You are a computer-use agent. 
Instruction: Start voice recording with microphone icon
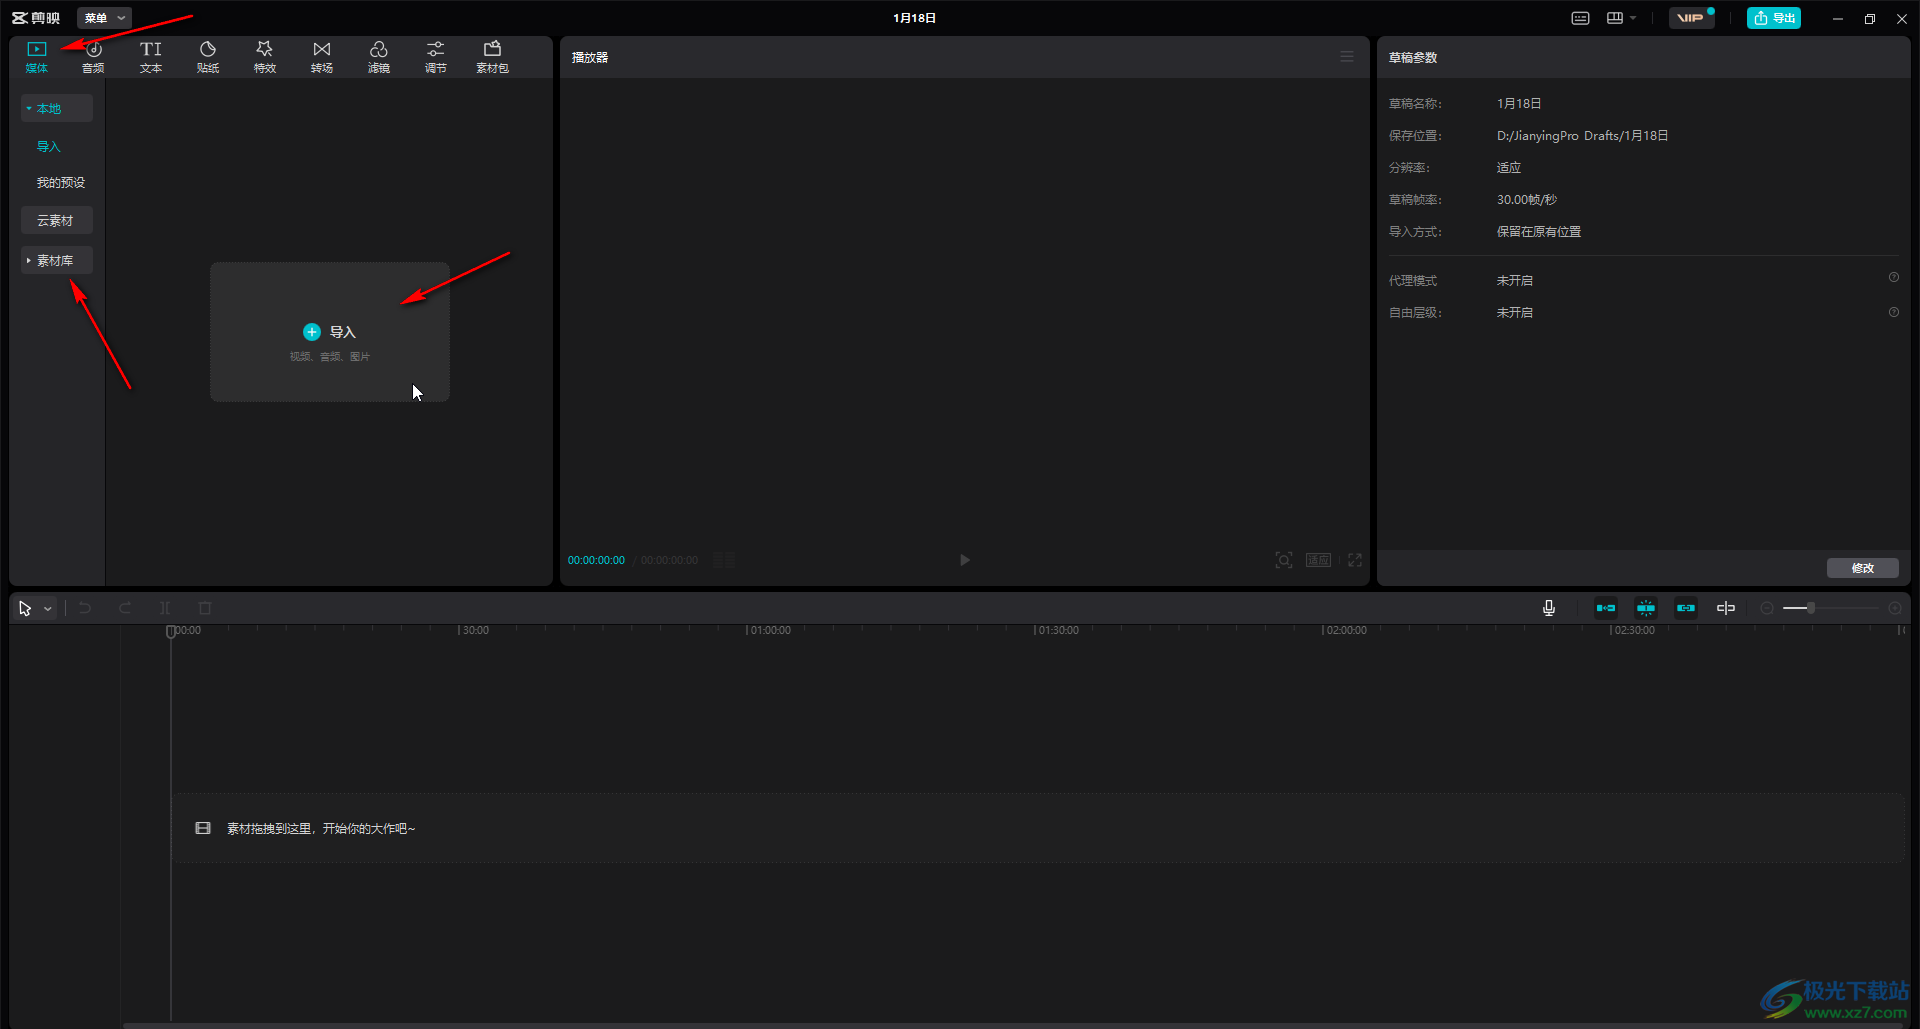click(x=1549, y=608)
